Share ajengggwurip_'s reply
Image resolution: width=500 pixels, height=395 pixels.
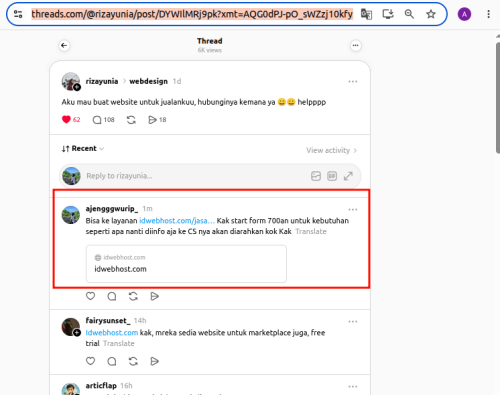coord(154,296)
